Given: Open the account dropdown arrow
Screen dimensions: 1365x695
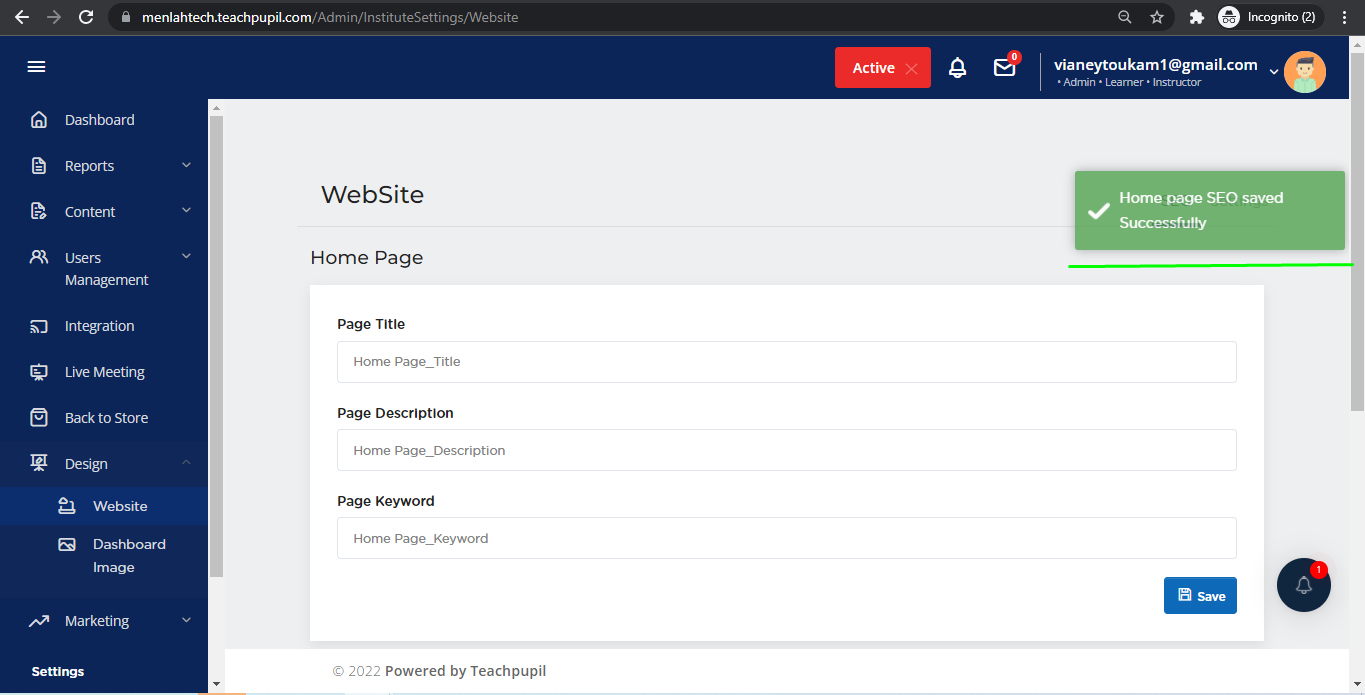Looking at the screenshot, I should click(1273, 71).
